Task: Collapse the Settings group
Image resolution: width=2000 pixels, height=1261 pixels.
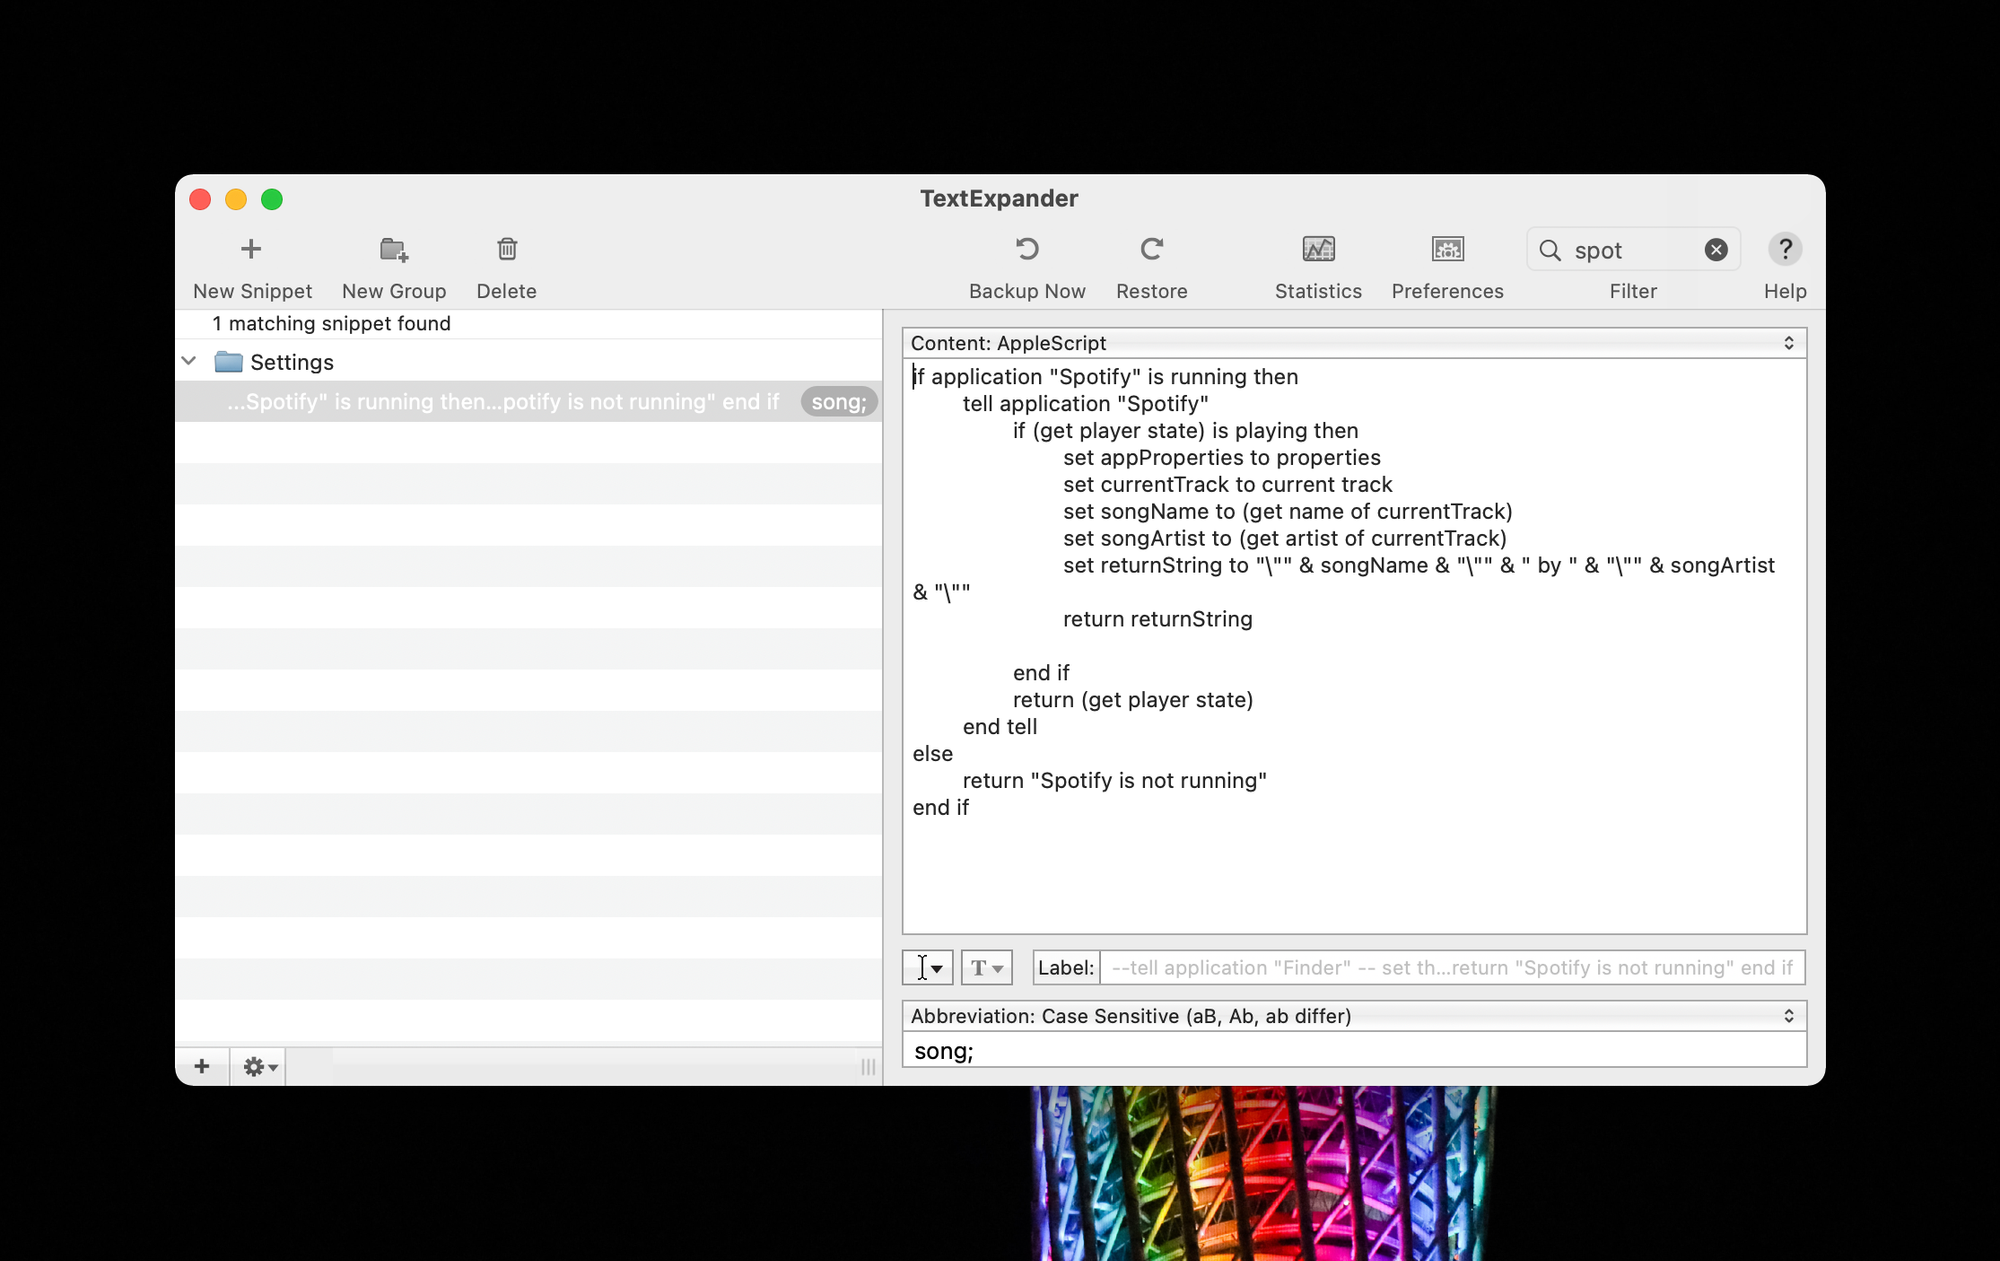Action: click(x=189, y=361)
